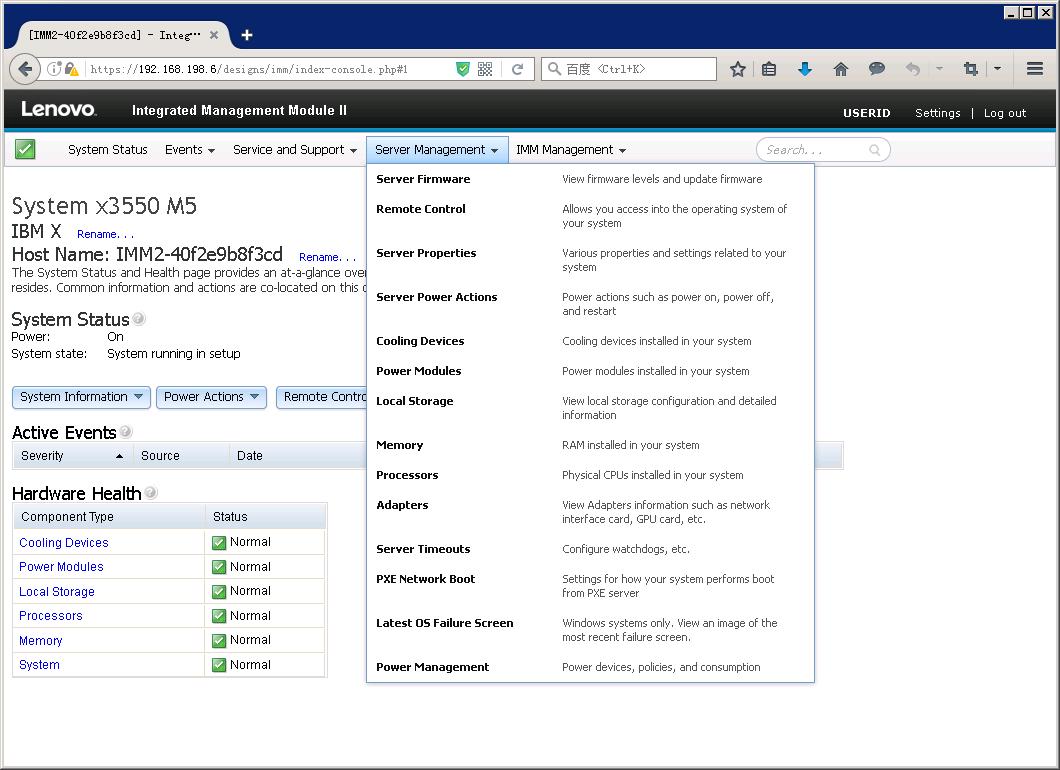Click the browser back arrow button

tap(25, 69)
